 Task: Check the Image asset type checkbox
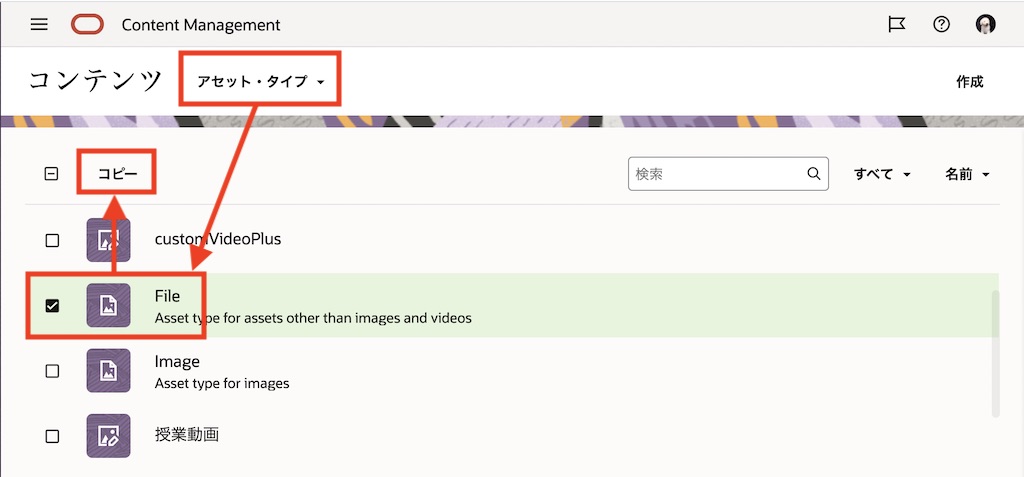click(52, 371)
